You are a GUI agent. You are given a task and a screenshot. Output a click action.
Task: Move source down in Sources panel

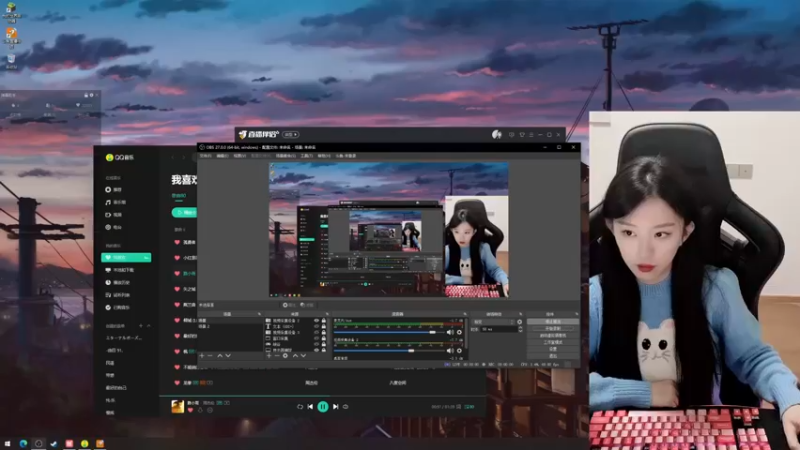click(304, 355)
